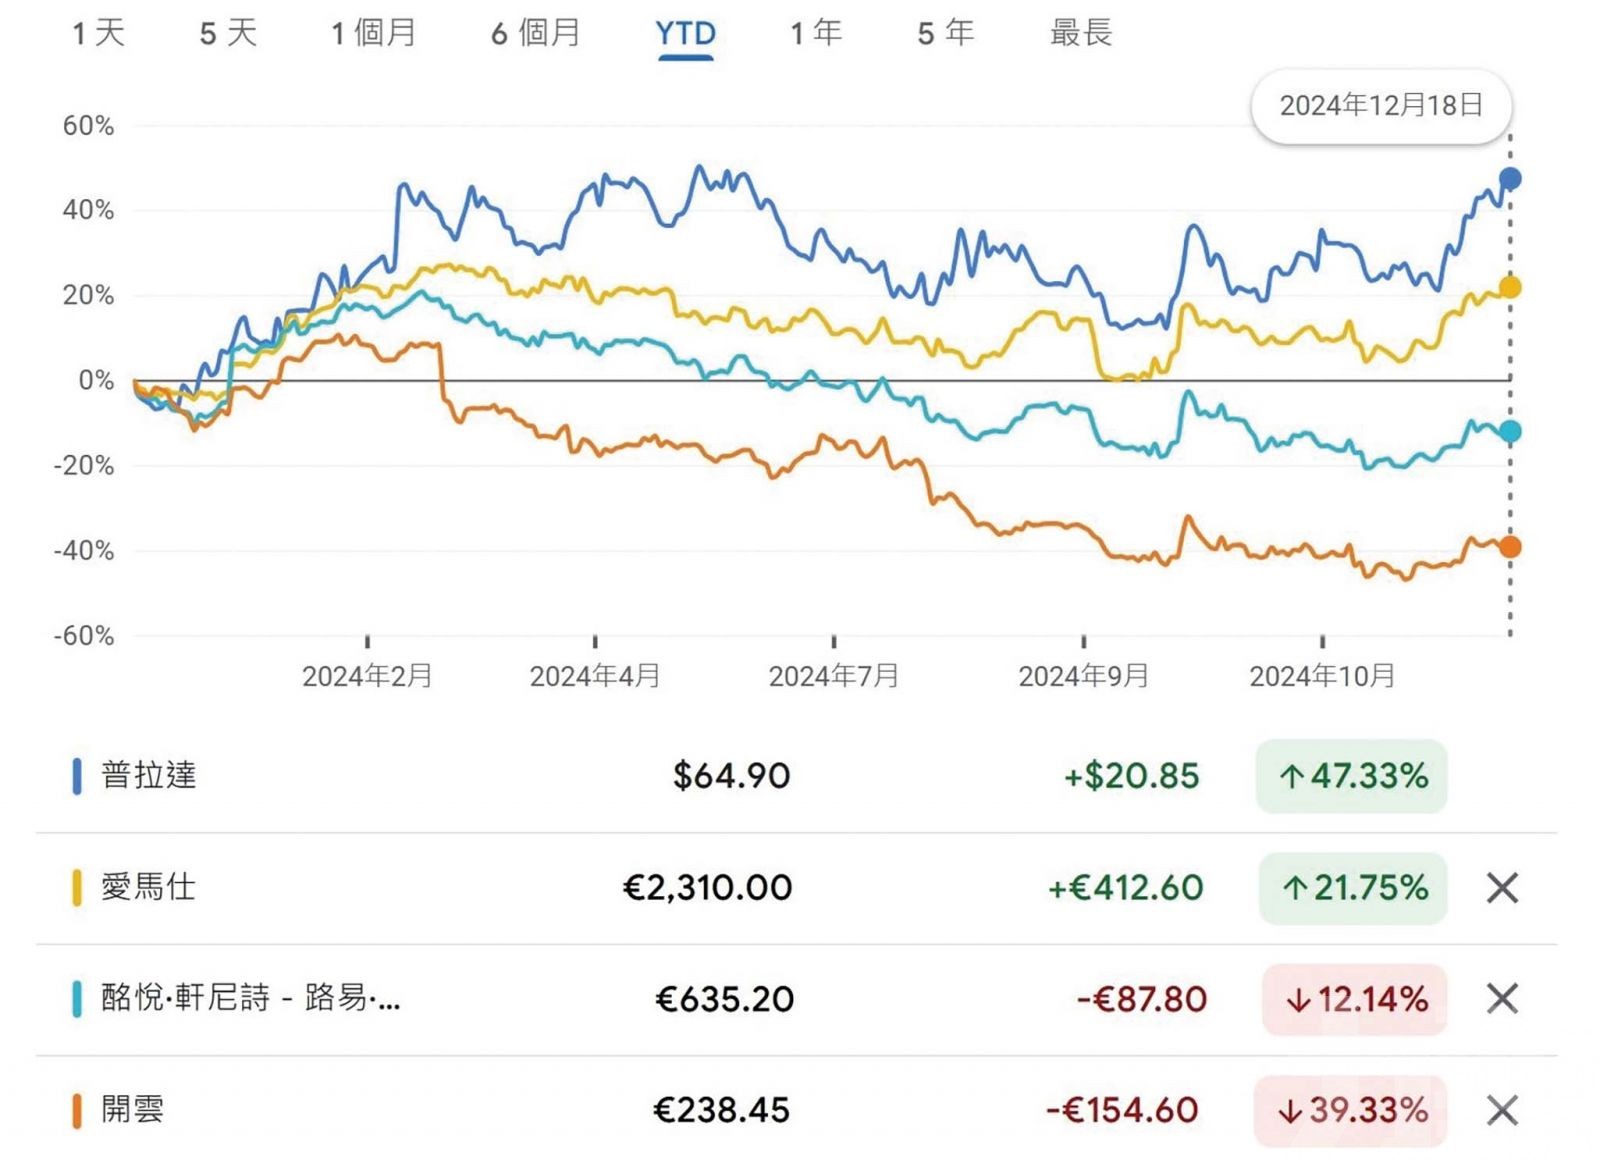This screenshot has height=1163, width=1600.
Task: Open the 酩悅·軒尼詩 - 路易 stock row
Action: [796, 999]
